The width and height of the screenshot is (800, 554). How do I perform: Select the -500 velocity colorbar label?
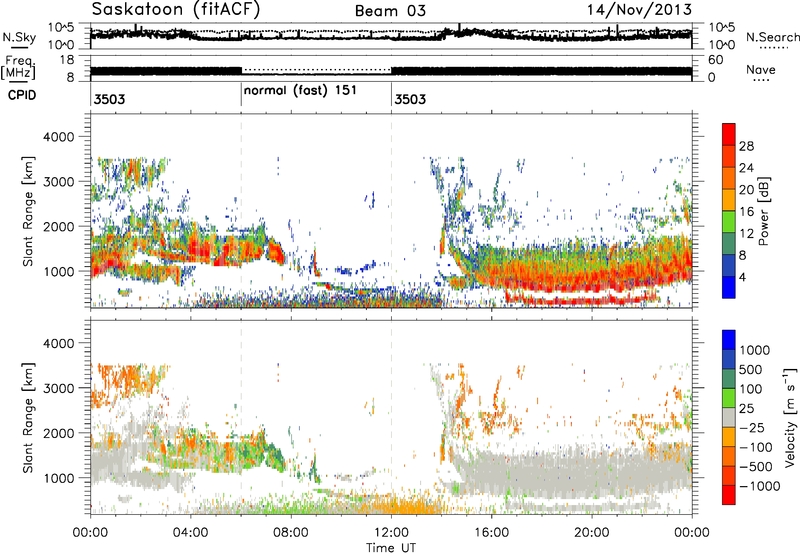(x=756, y=467)
